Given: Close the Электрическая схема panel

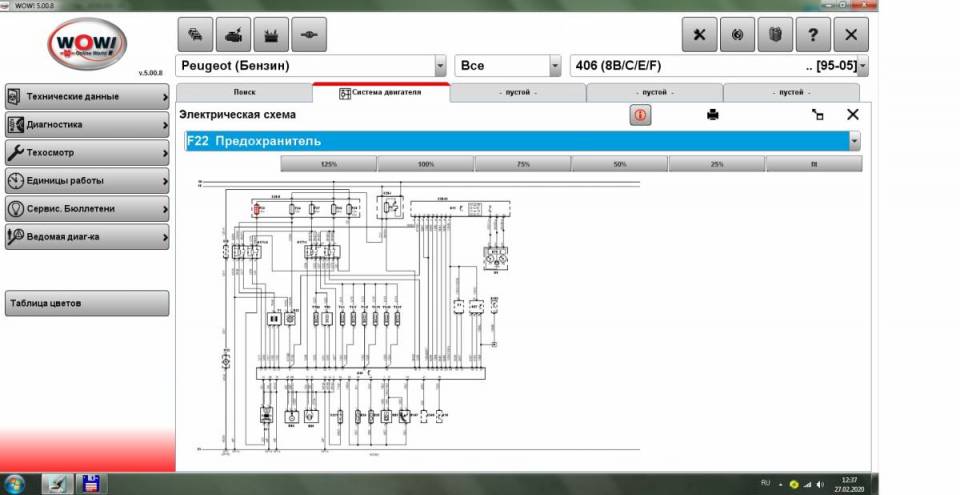Looking at the screenshot, I should pyautogui.click(x=853, y=115).
